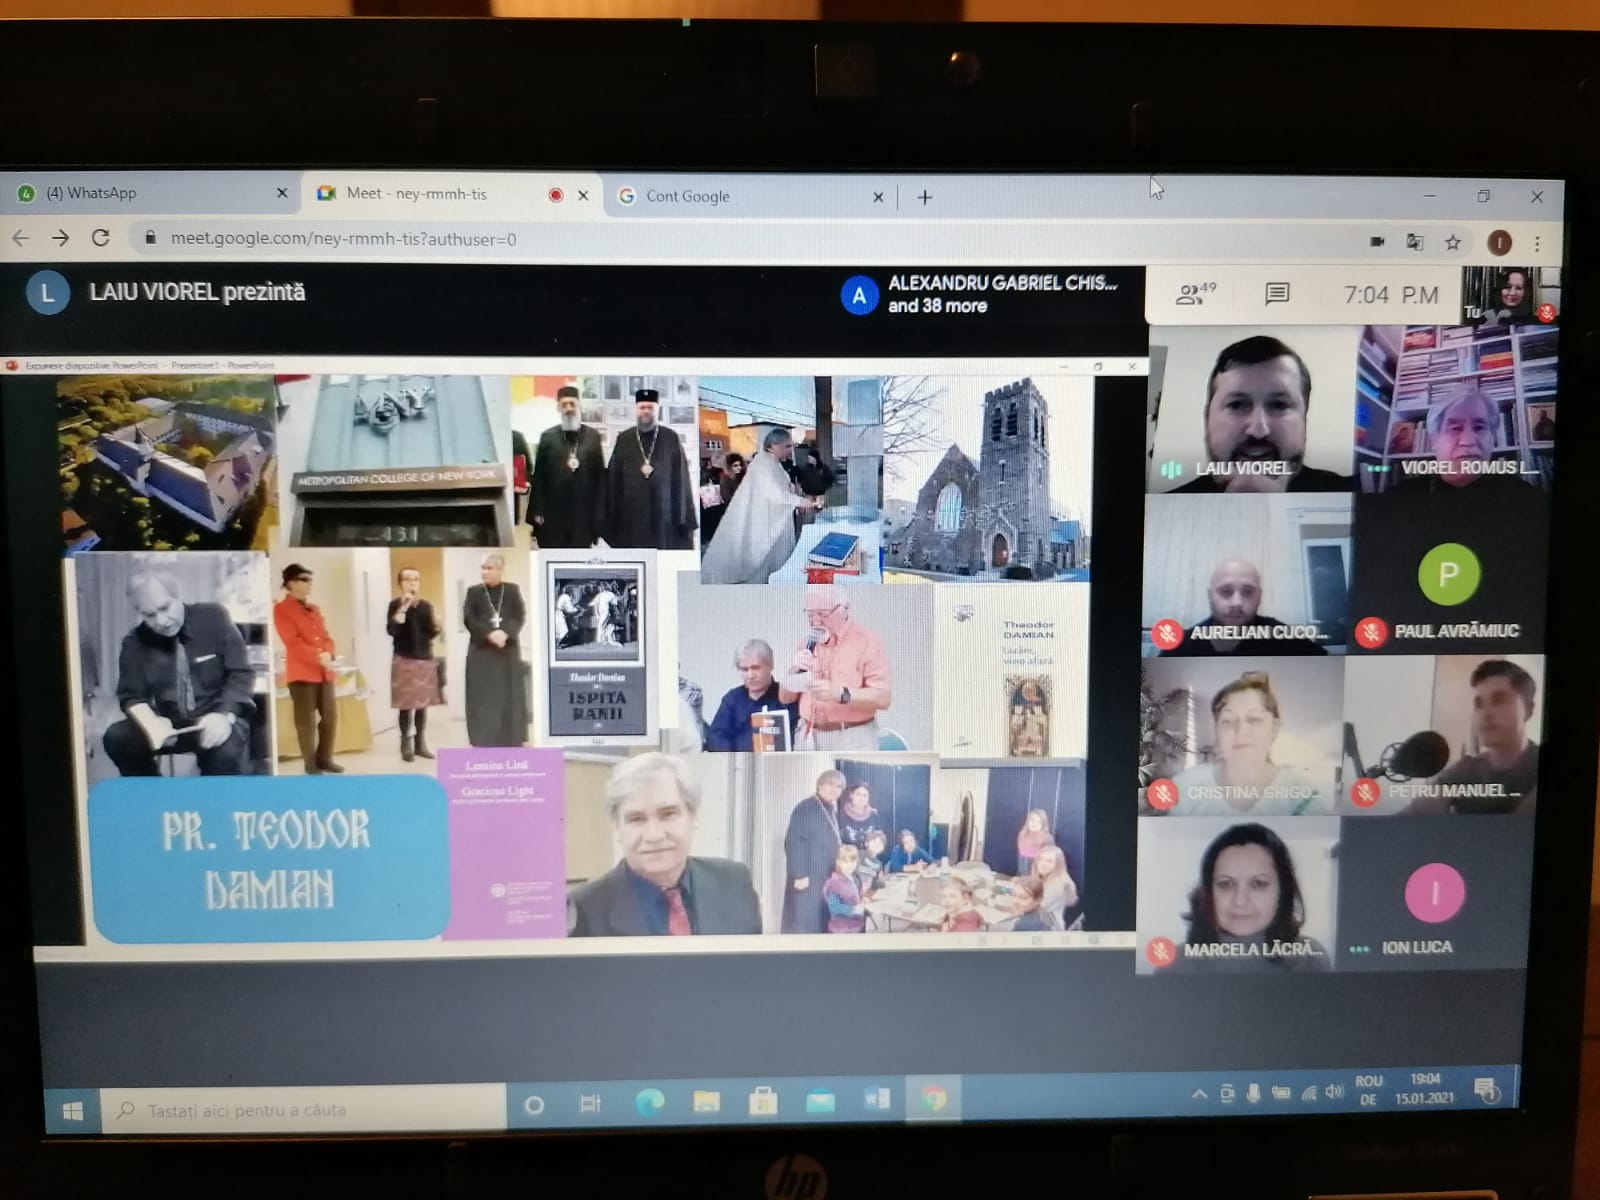Open Microsoft Edge from the taskbar
Image resolution: width=1600 pixels, height=1200 pixels.
[649, 1102]
